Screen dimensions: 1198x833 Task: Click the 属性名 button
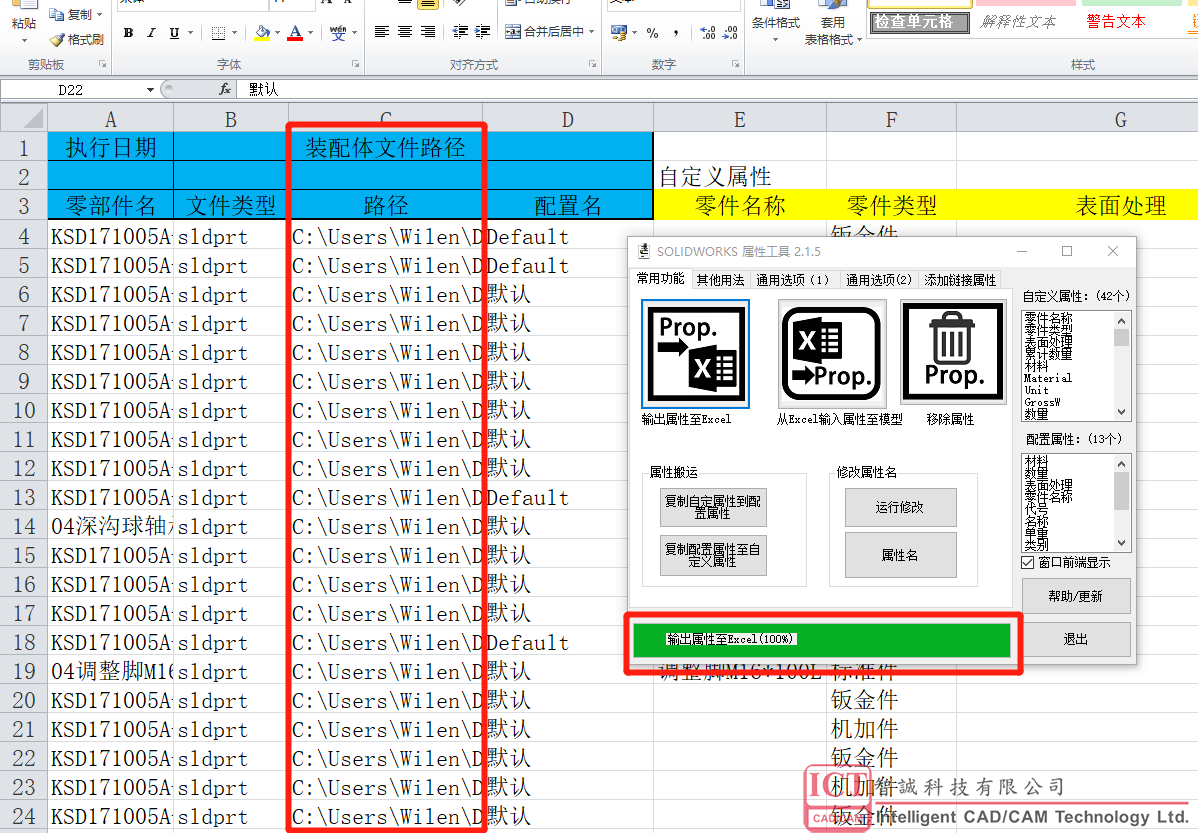[900, 556]
